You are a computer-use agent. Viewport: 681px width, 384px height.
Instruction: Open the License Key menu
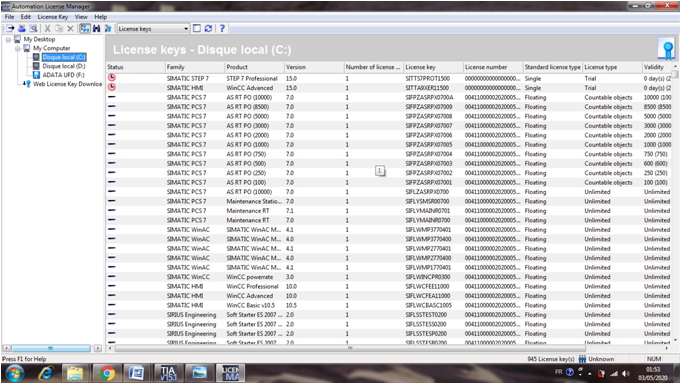click(x=53, y=17)
